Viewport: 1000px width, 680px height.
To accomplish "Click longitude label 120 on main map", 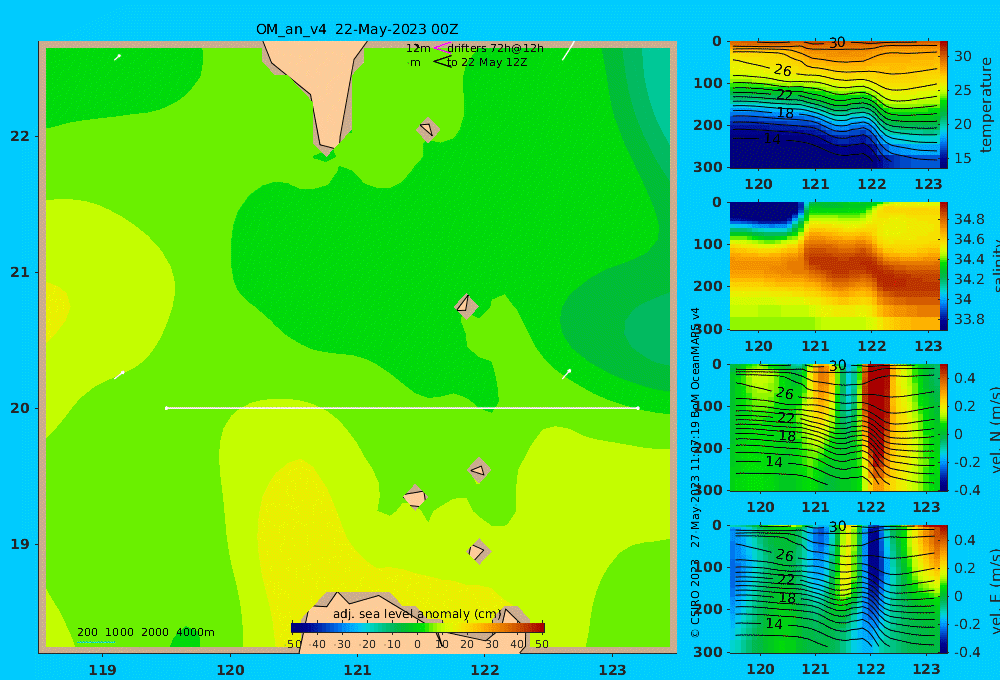I will coord(230,670).
